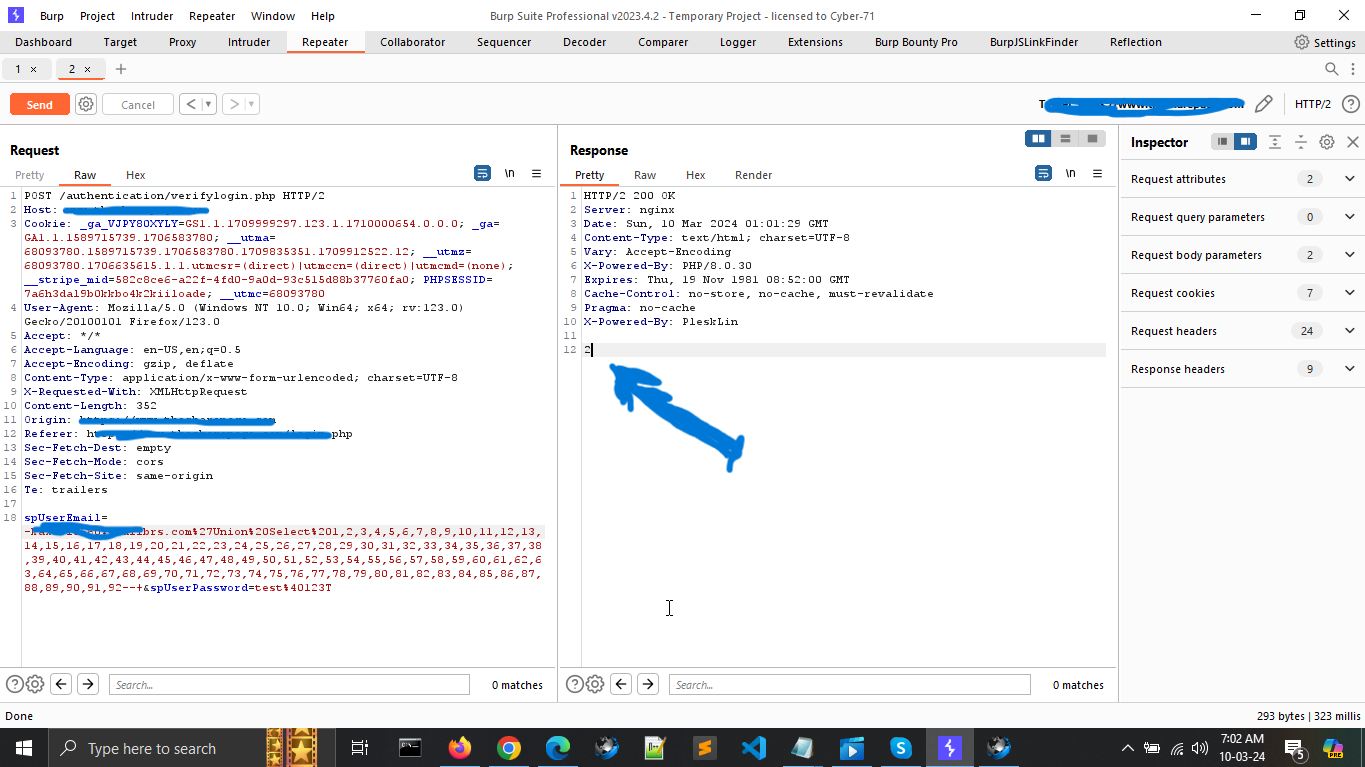Go to next match in Response search
Image resolution: width=1365 pixels, height=767 pixels.
pos(648,684)
